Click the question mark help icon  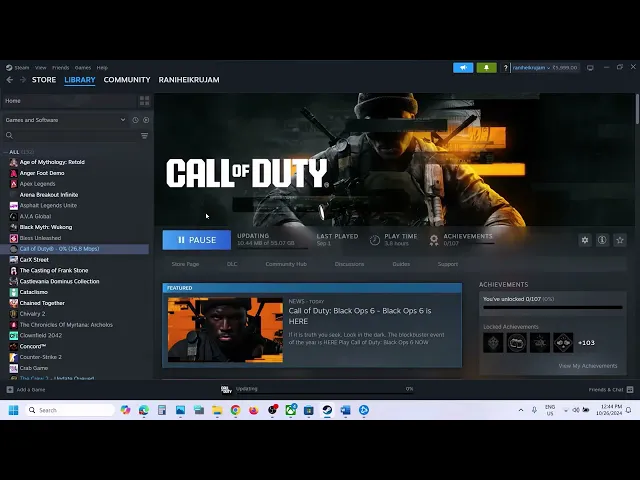(x=505, y=68)
